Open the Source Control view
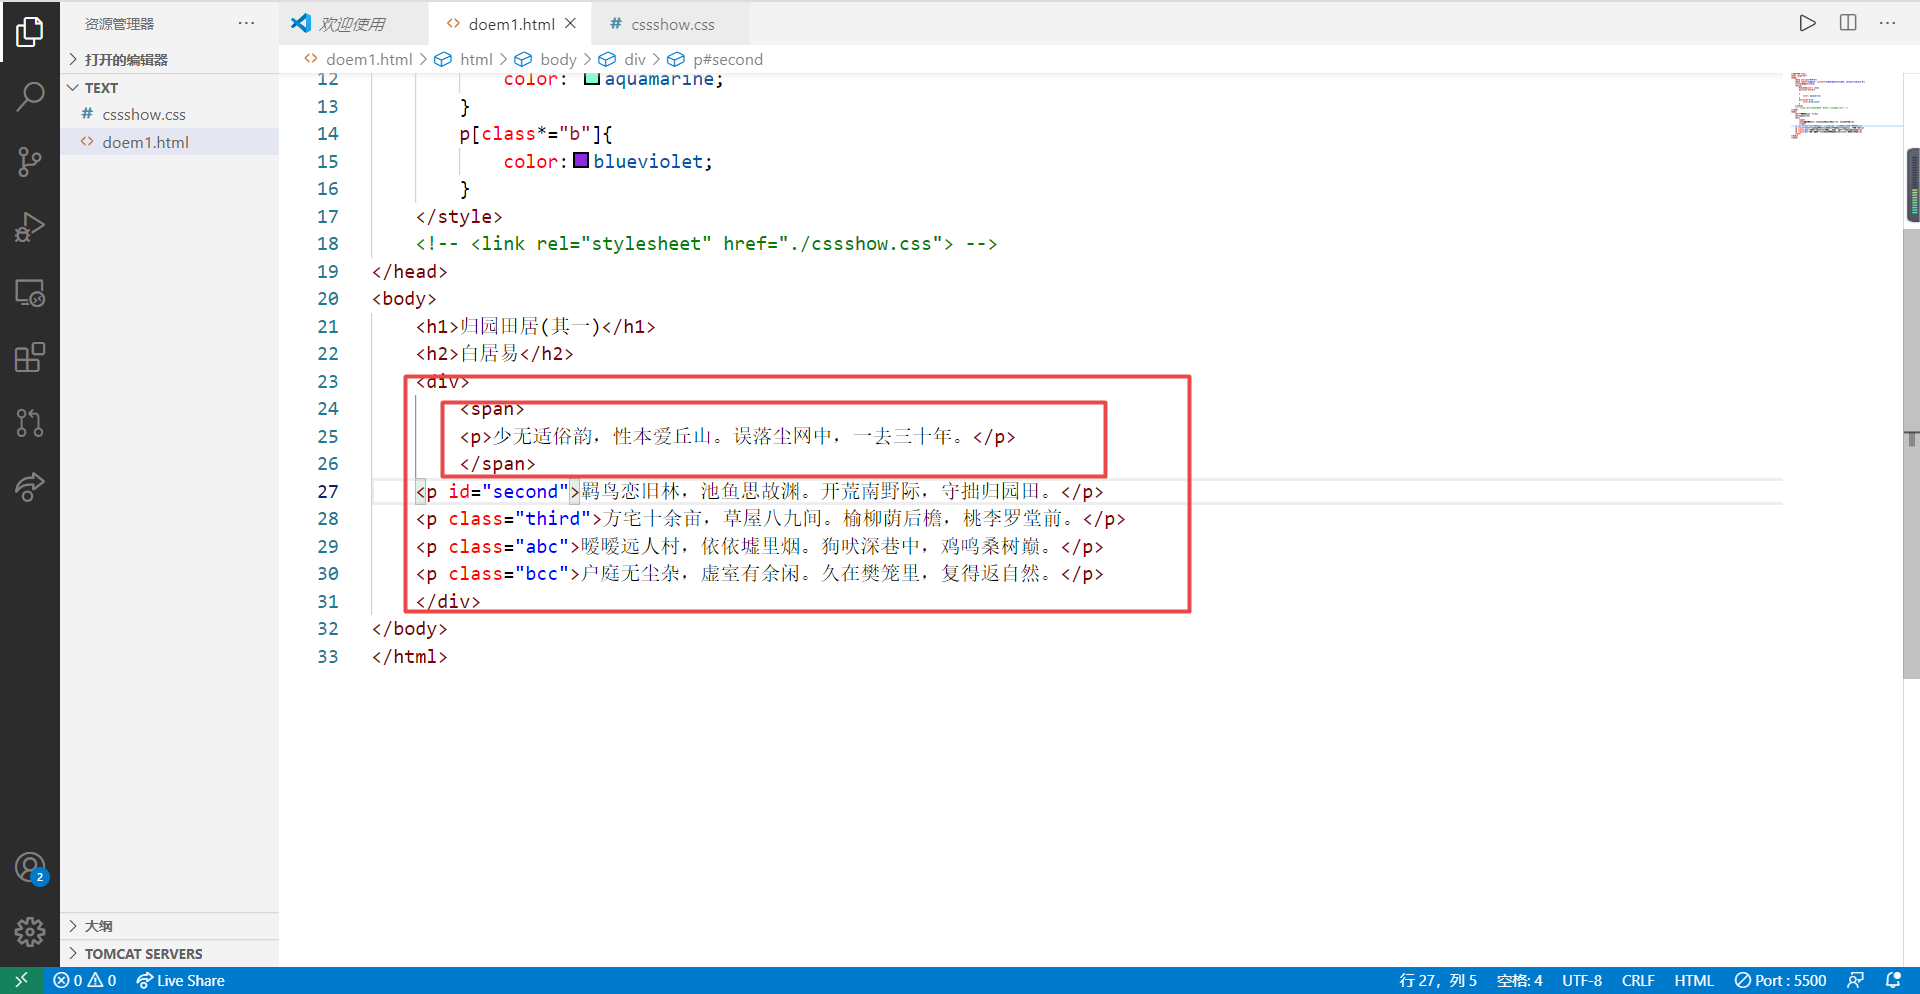Image resolution: width=1920 pixels, height=994 pixels. [30, 162]
